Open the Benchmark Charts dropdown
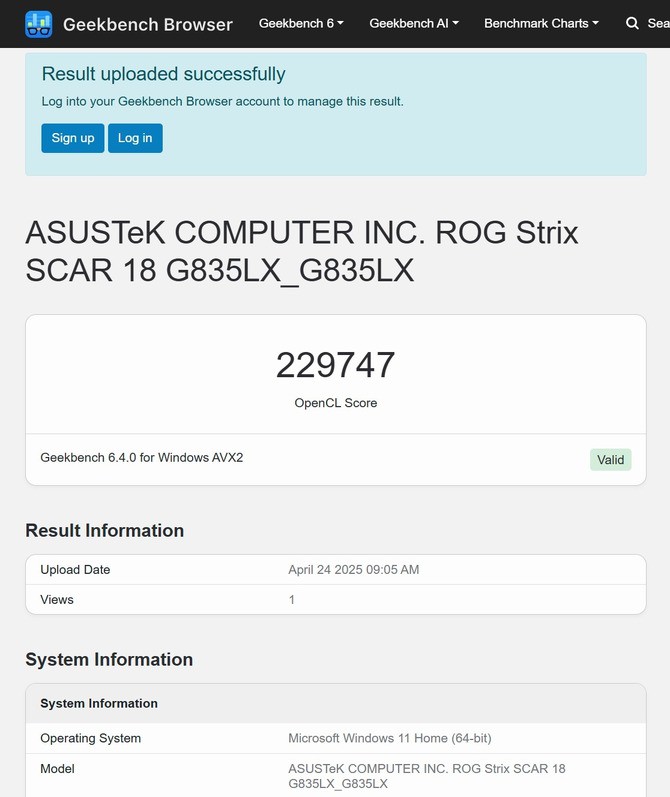The width and height of the screenshot is (670, 797). (541, 23)
